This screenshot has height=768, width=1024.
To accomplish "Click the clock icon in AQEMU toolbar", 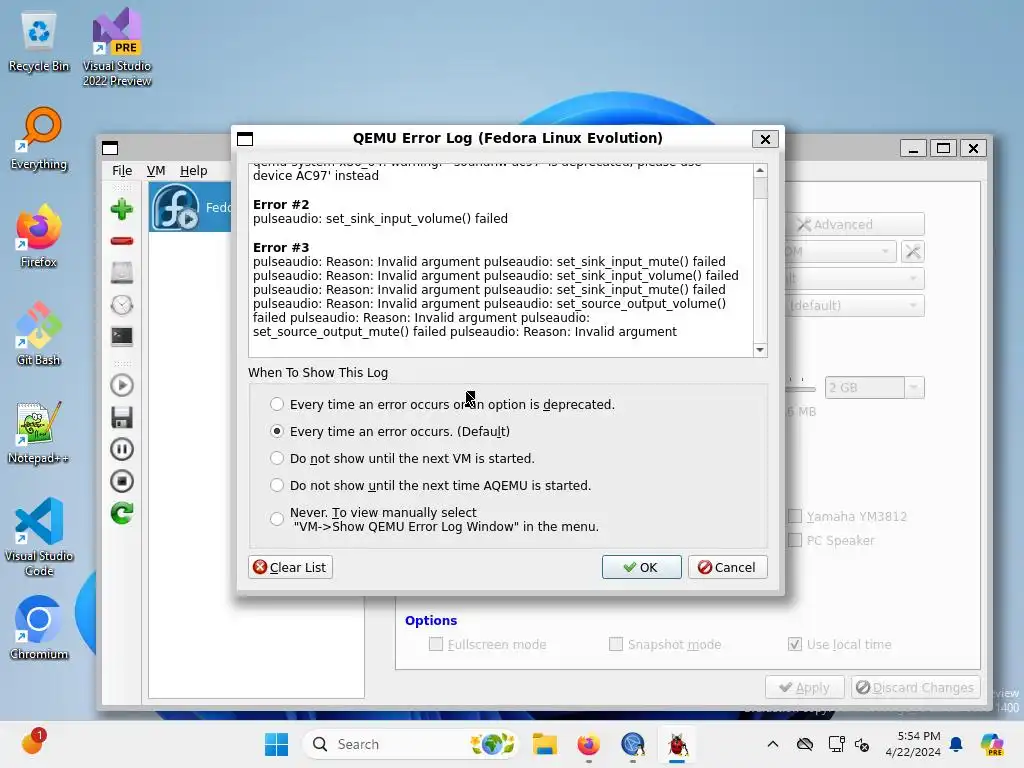I will tap(121, 304).
